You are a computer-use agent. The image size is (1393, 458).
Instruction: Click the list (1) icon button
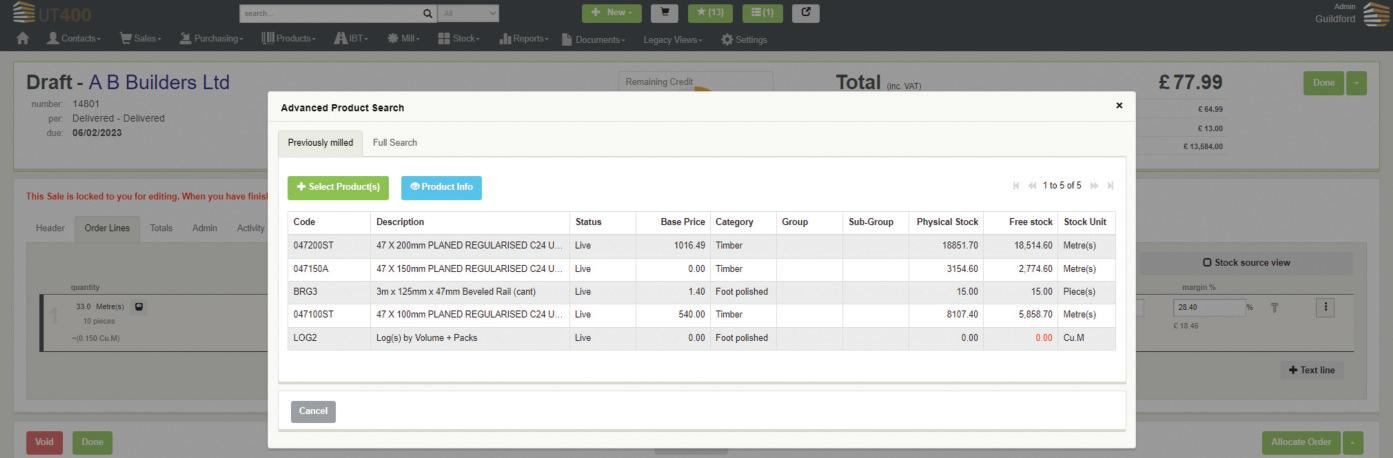[762, 13]
